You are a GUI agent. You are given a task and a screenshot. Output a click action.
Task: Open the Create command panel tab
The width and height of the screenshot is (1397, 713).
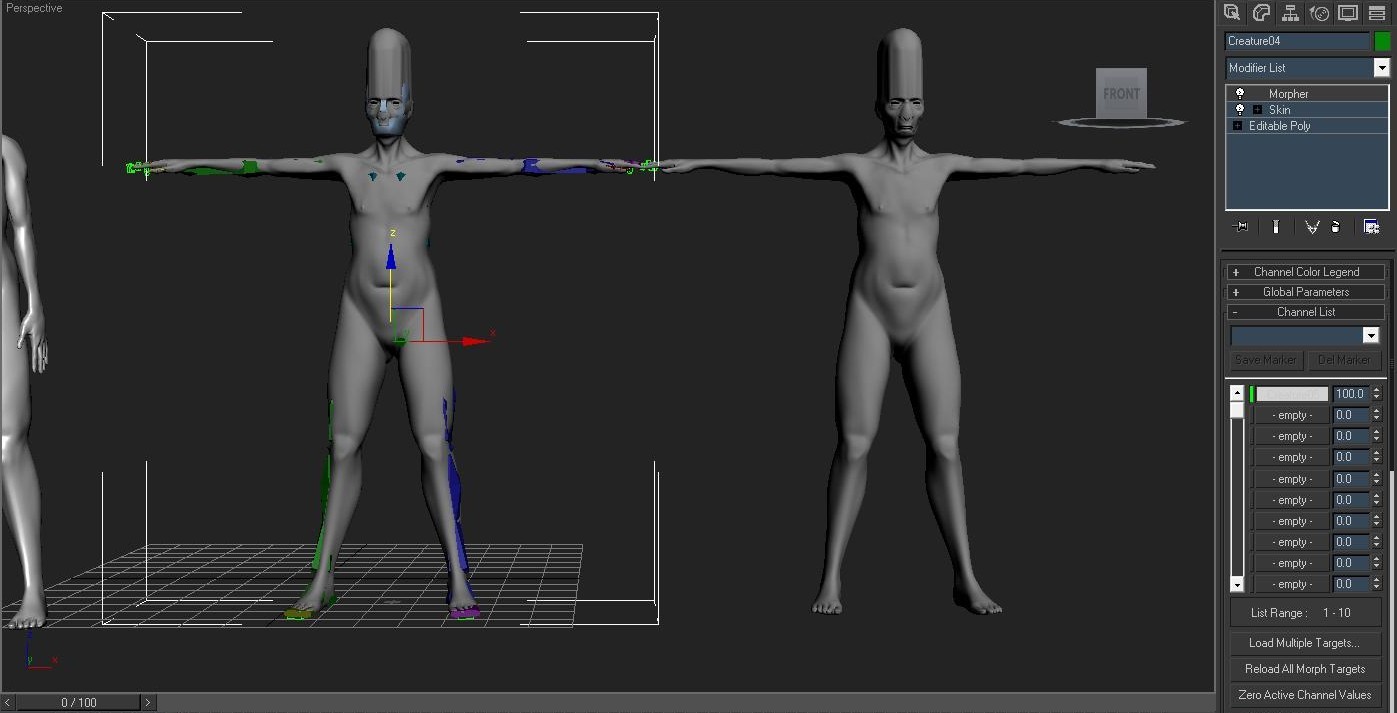pyautogui.click(x=1232, y=13)
